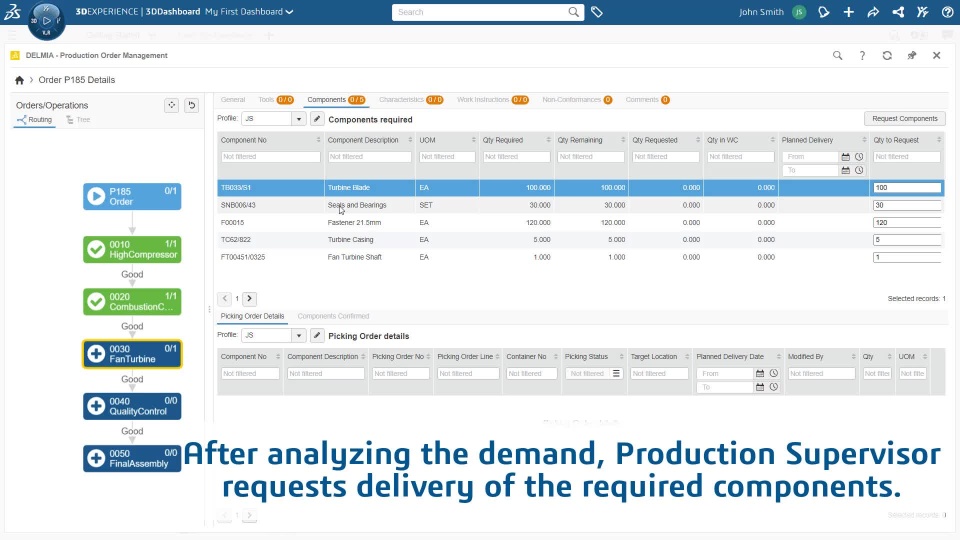Edit Picking Order details profile with pencil
Screen dimensions: 960x540
[317, 336]
